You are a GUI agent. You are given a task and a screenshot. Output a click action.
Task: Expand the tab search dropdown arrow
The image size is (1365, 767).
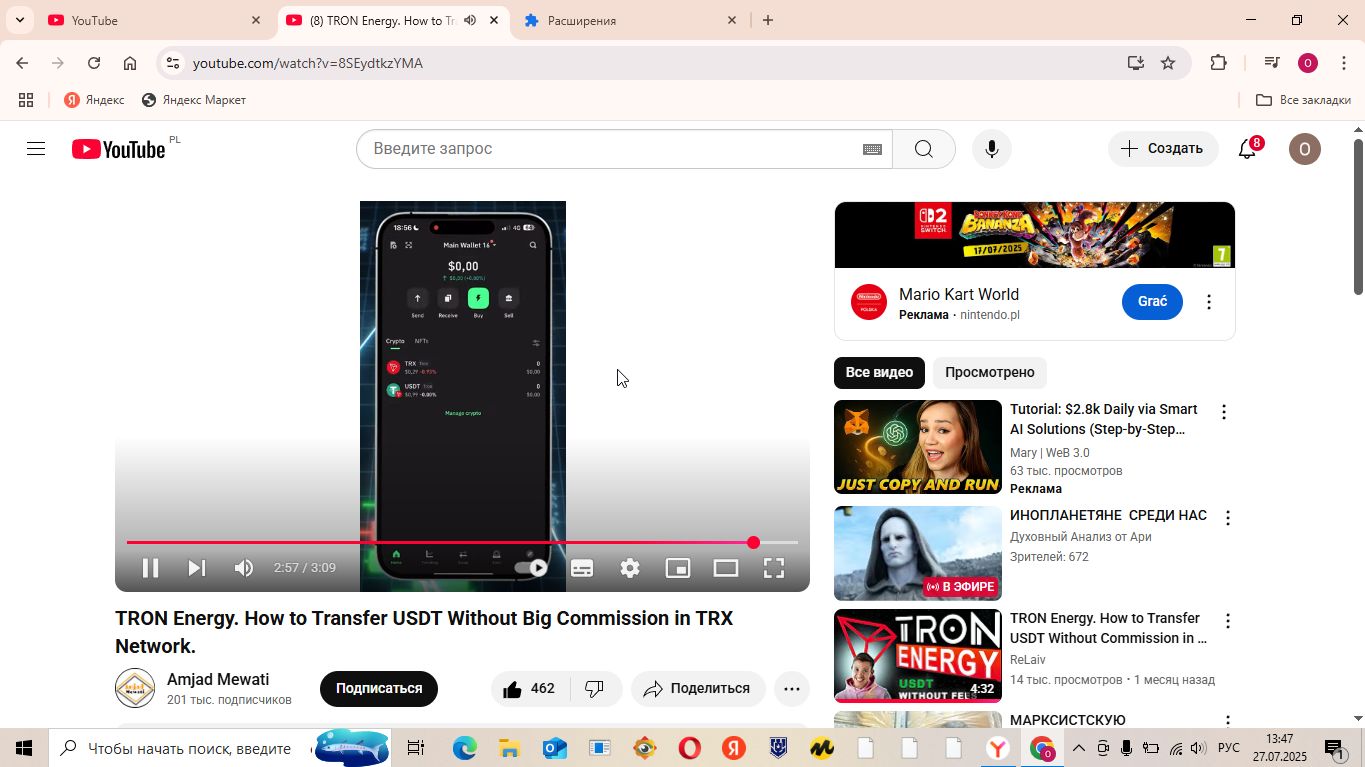pos(19,20)
